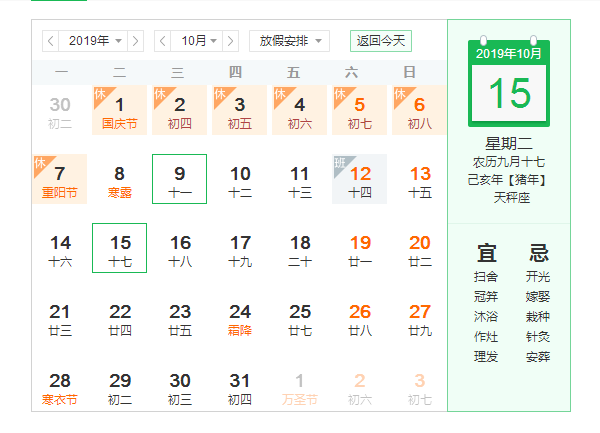The width and height of the screenshot is (600, 433).
Task: Click the 返回今天 button
Action: [x=381, y=41]
